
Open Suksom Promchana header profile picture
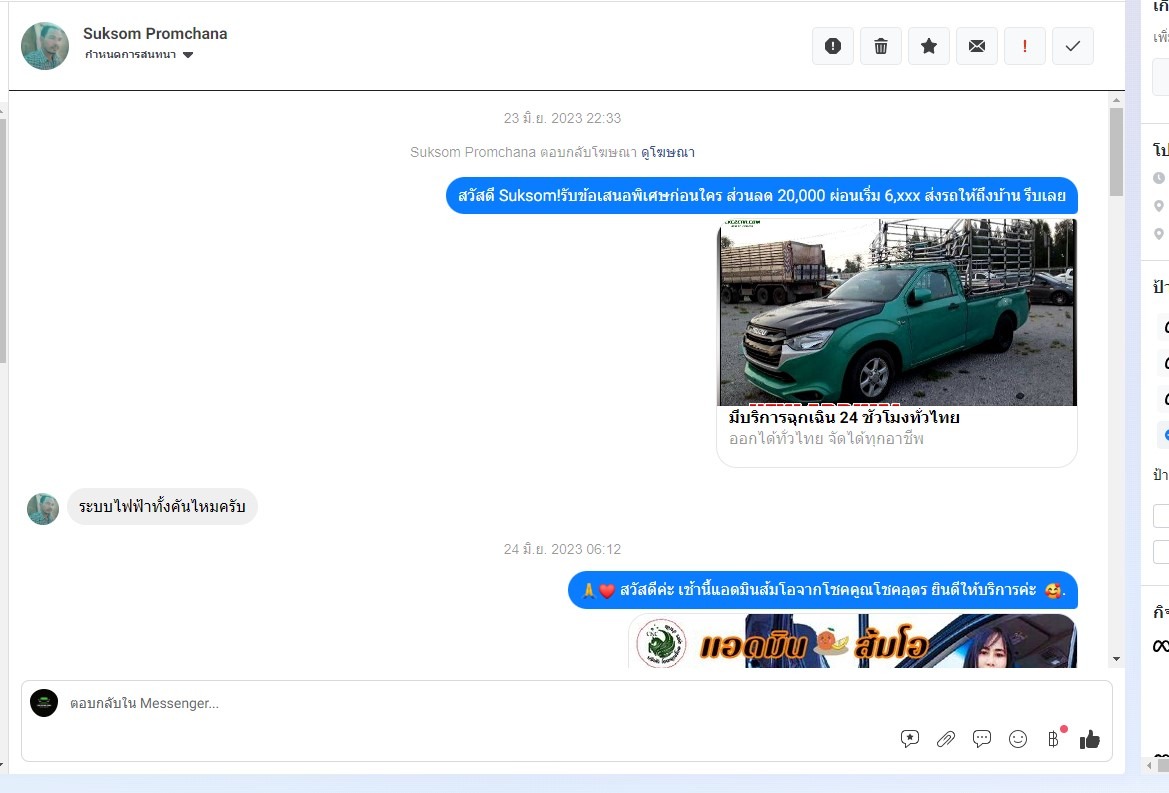(x=45, y=45)
